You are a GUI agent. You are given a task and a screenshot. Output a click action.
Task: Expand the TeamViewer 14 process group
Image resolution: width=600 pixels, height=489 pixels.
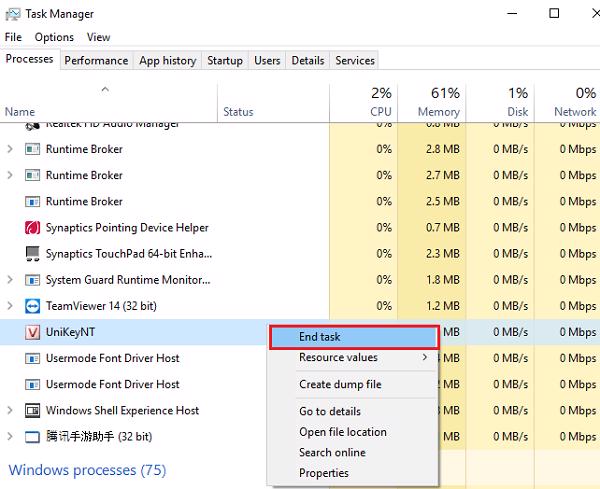click(10, 306)
